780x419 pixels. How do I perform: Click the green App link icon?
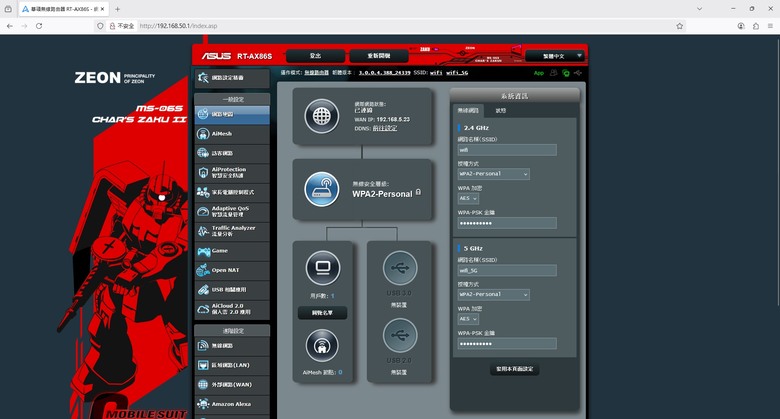coord(539,73)
